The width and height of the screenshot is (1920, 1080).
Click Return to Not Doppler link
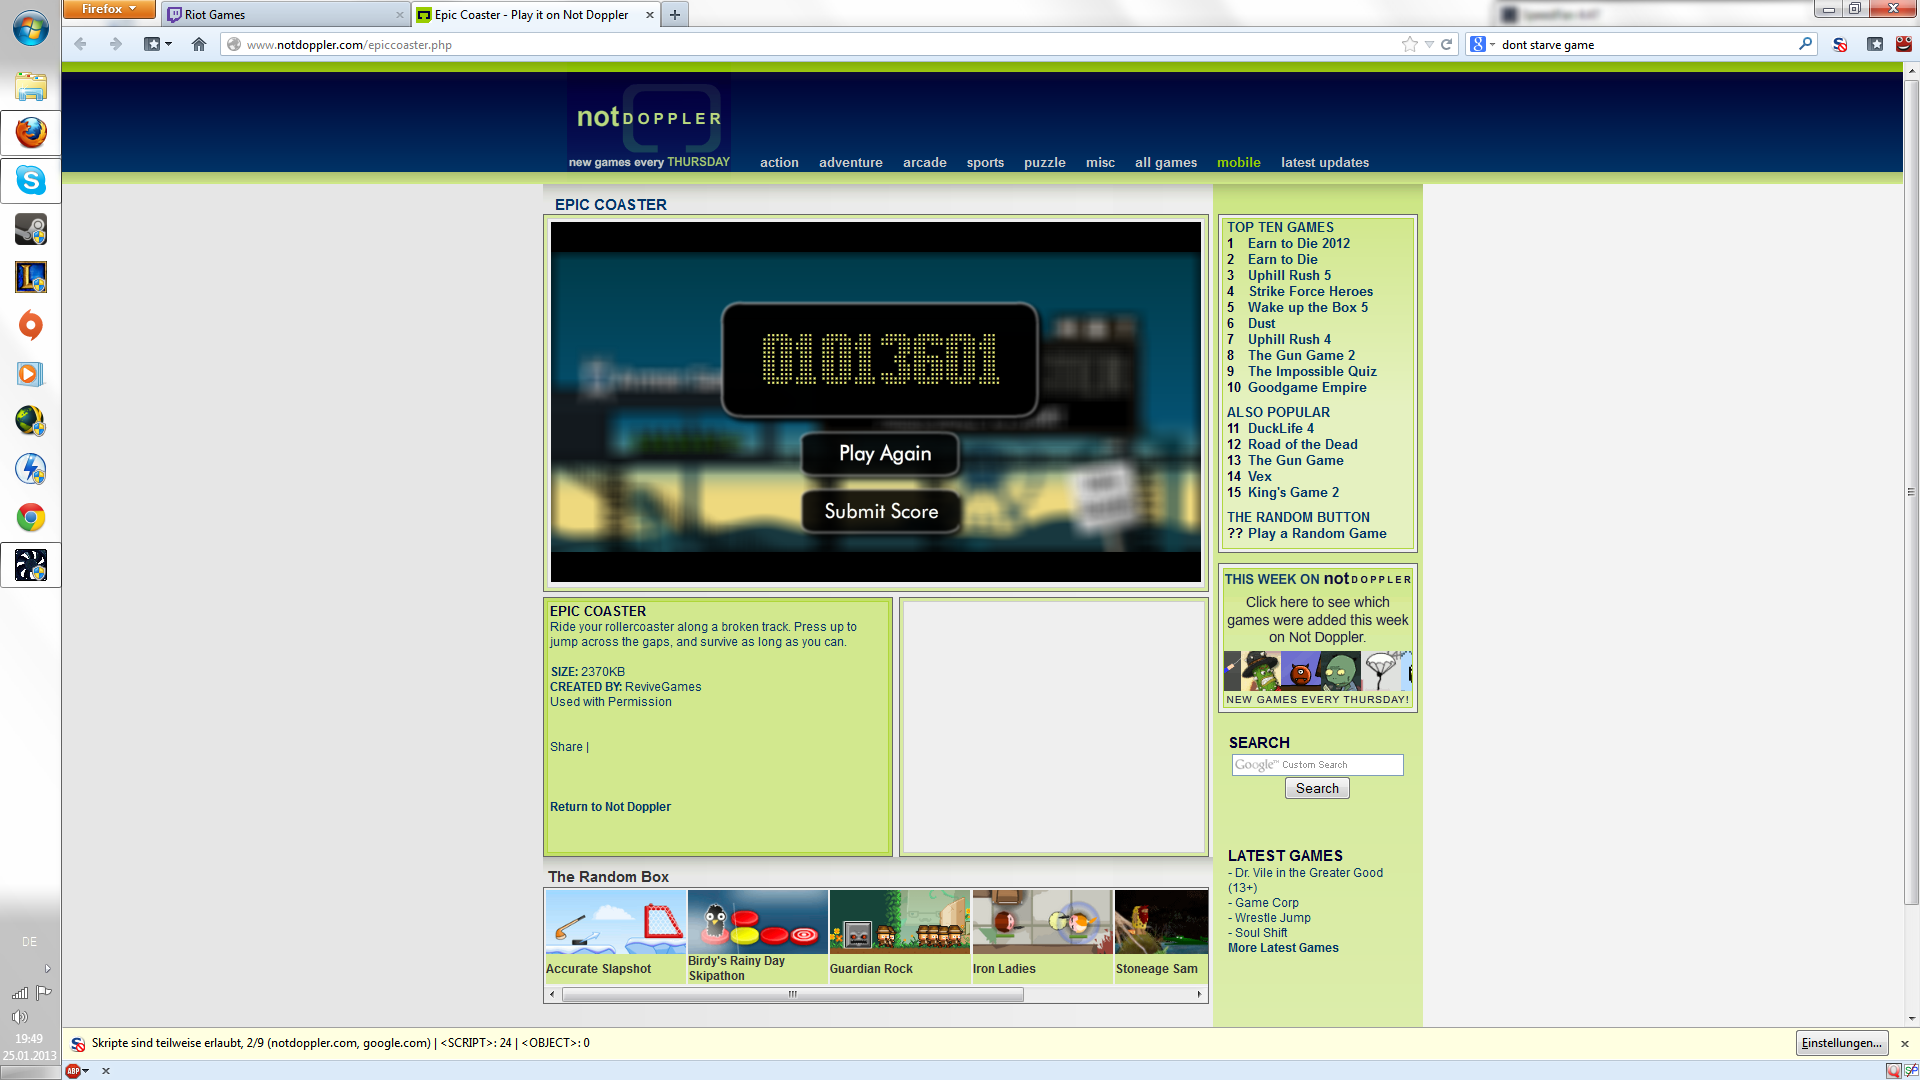point(610,807)
